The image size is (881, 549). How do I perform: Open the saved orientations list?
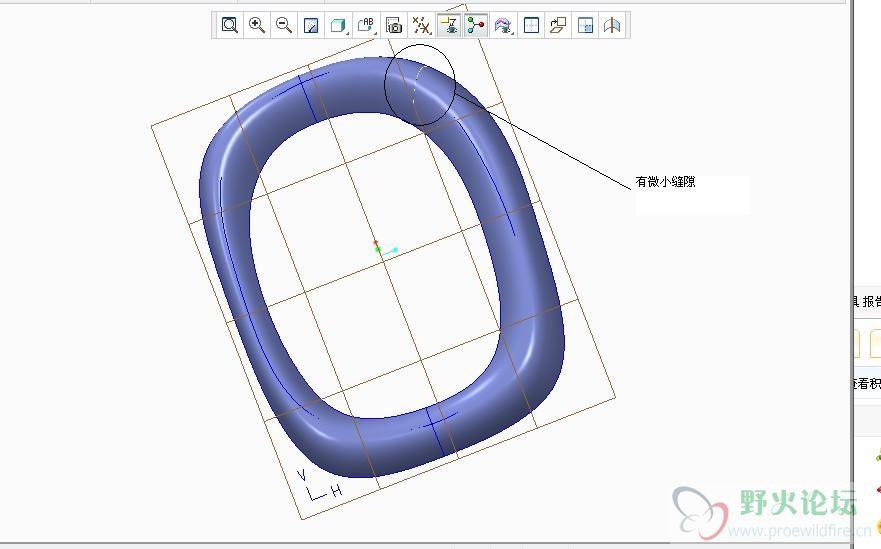pos(366,25)
